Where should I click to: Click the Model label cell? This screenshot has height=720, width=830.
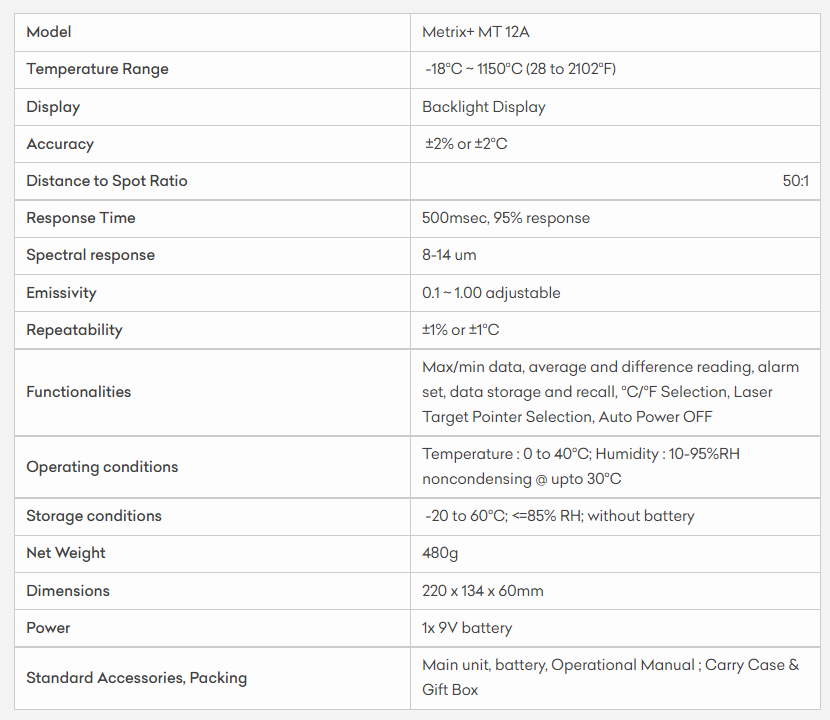tap(49, 32)
